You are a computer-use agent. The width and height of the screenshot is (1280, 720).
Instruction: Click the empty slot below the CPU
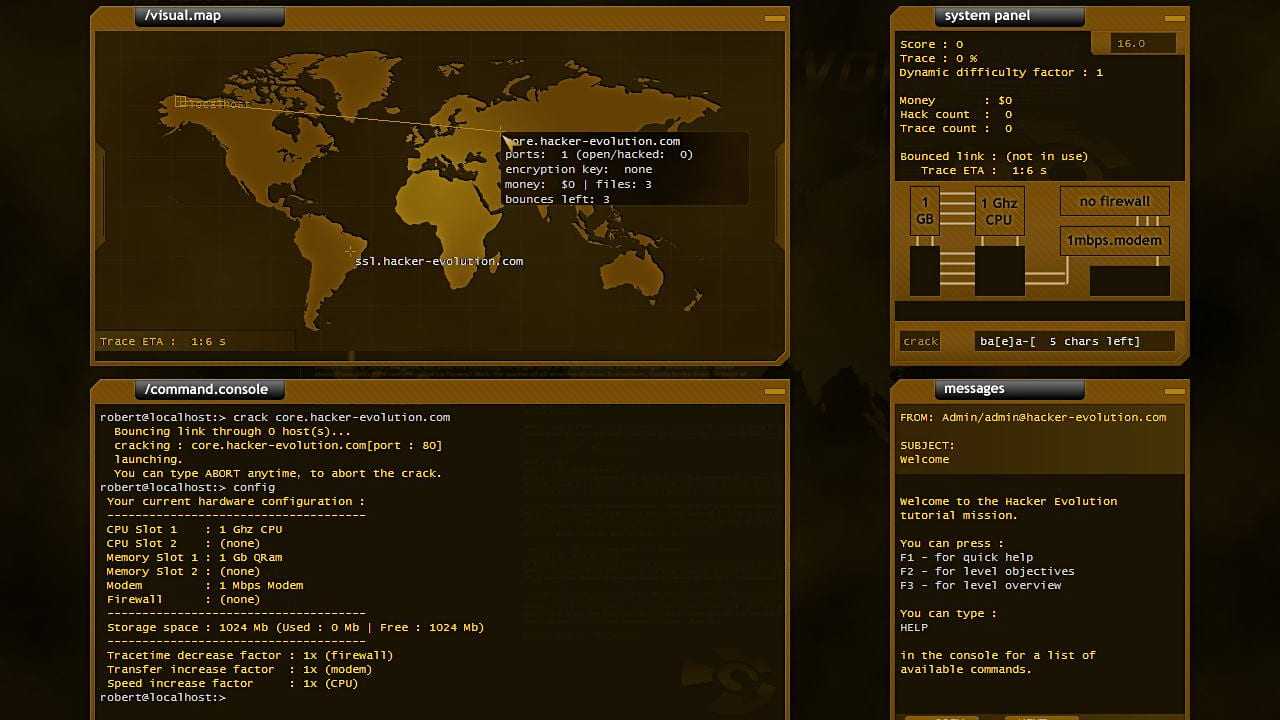[999, 271]
